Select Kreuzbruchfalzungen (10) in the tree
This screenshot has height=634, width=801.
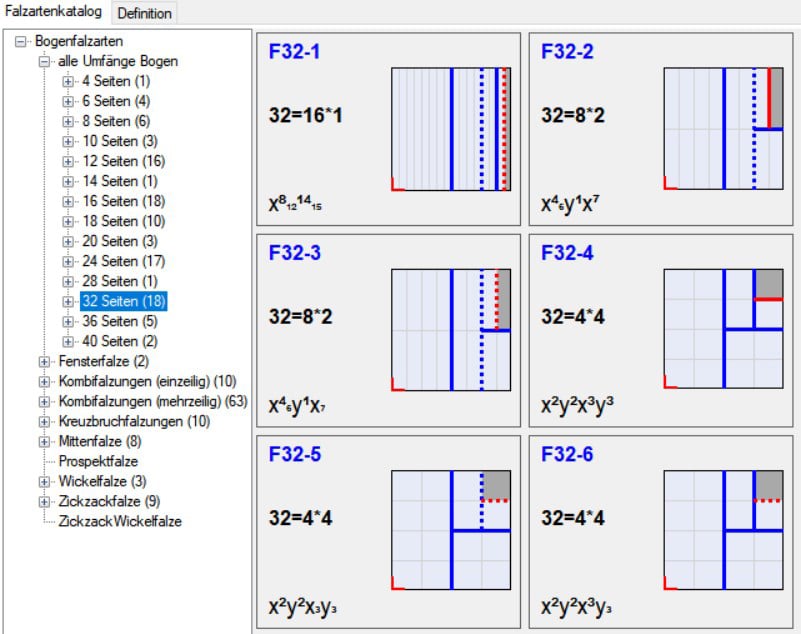[x=134, y=421]
